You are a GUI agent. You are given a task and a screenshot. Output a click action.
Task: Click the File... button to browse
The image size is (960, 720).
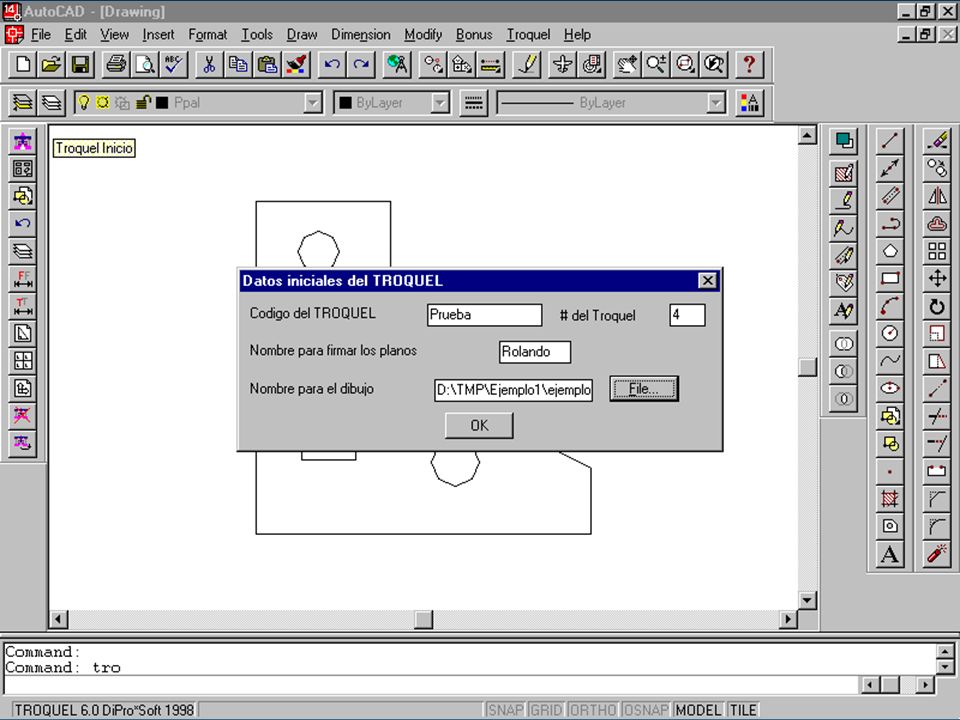click(x=644, y=389)
